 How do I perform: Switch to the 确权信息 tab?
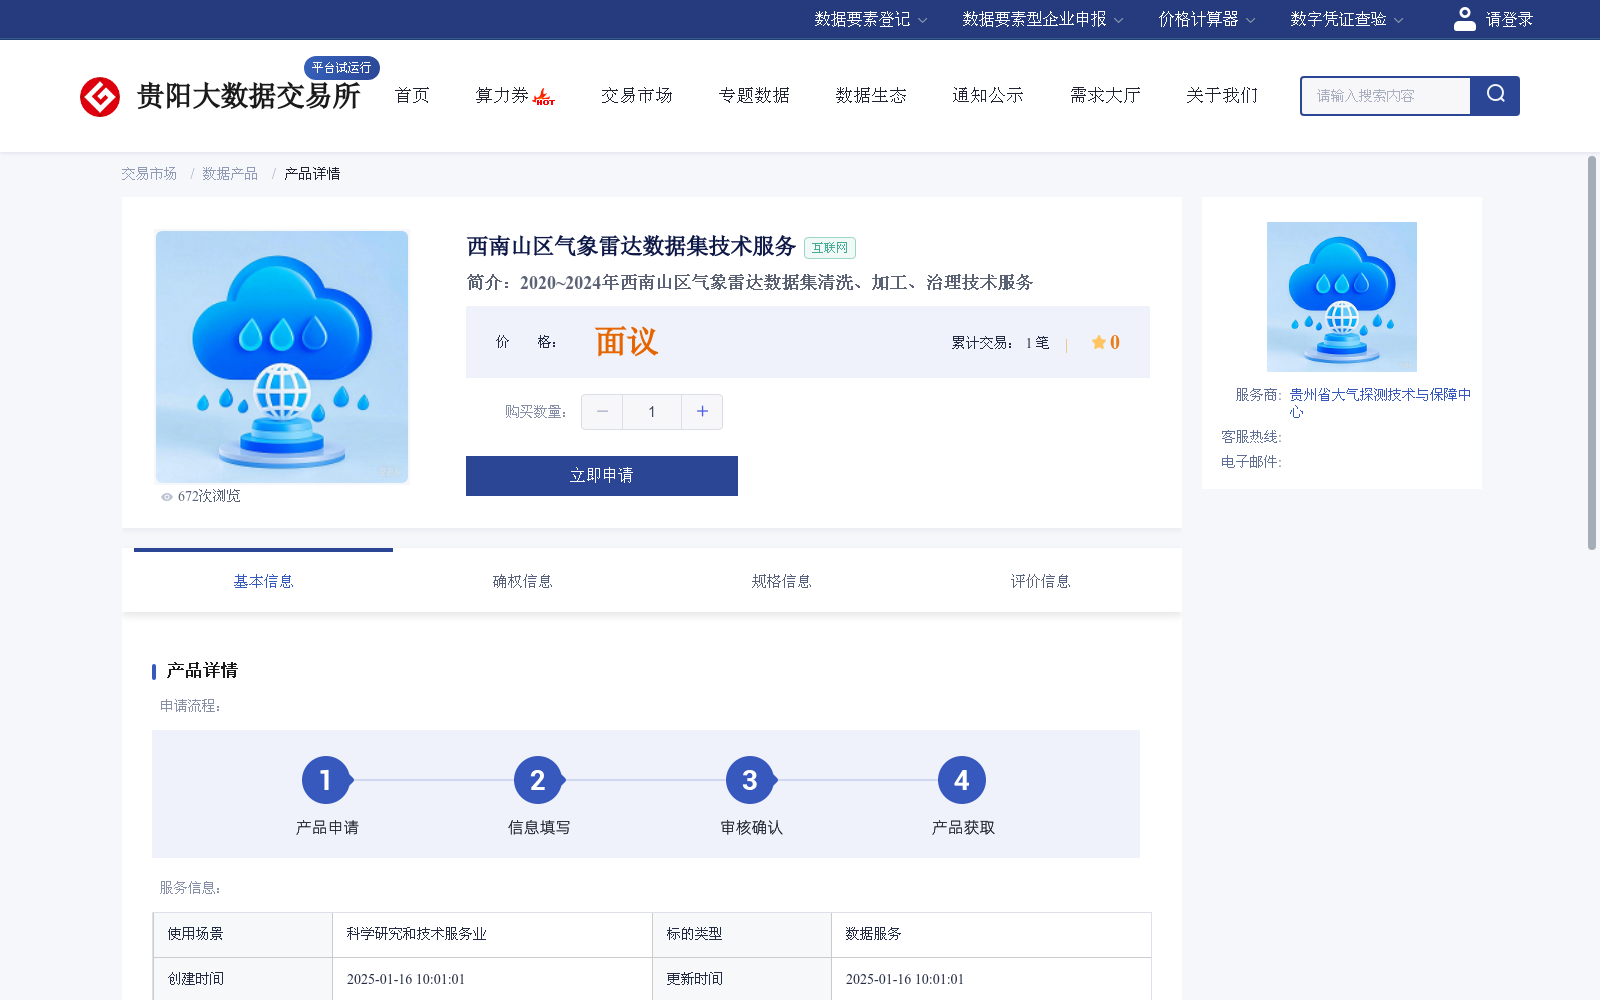coord(522,581)
